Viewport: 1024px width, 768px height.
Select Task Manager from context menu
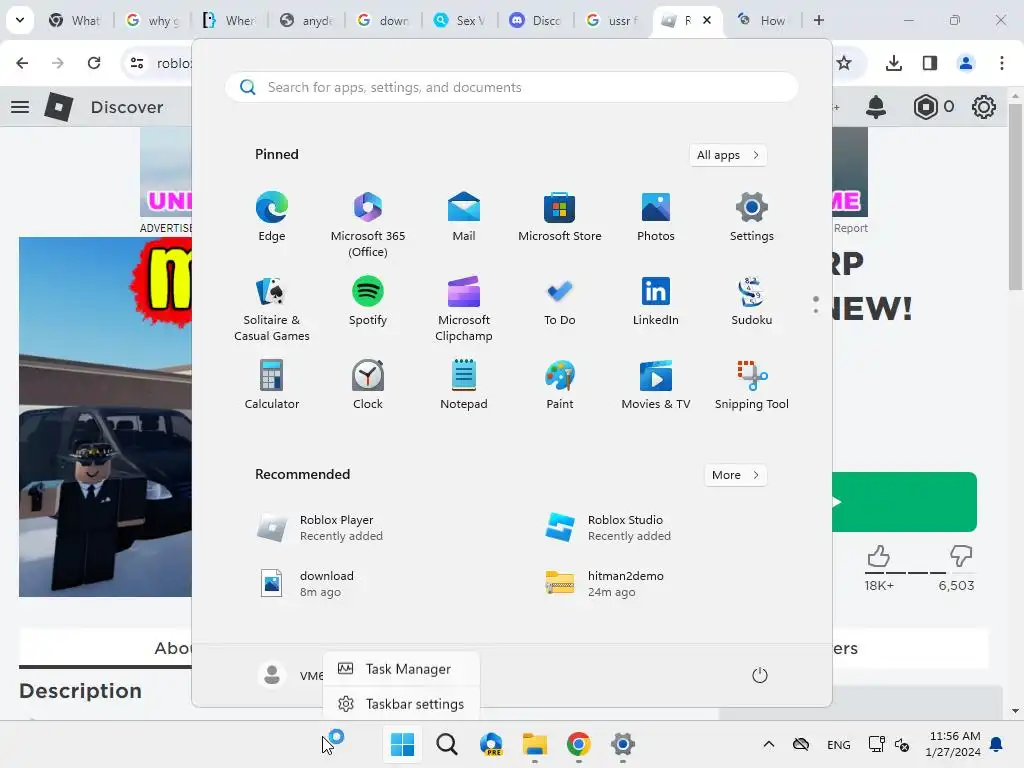pos(402,669)
